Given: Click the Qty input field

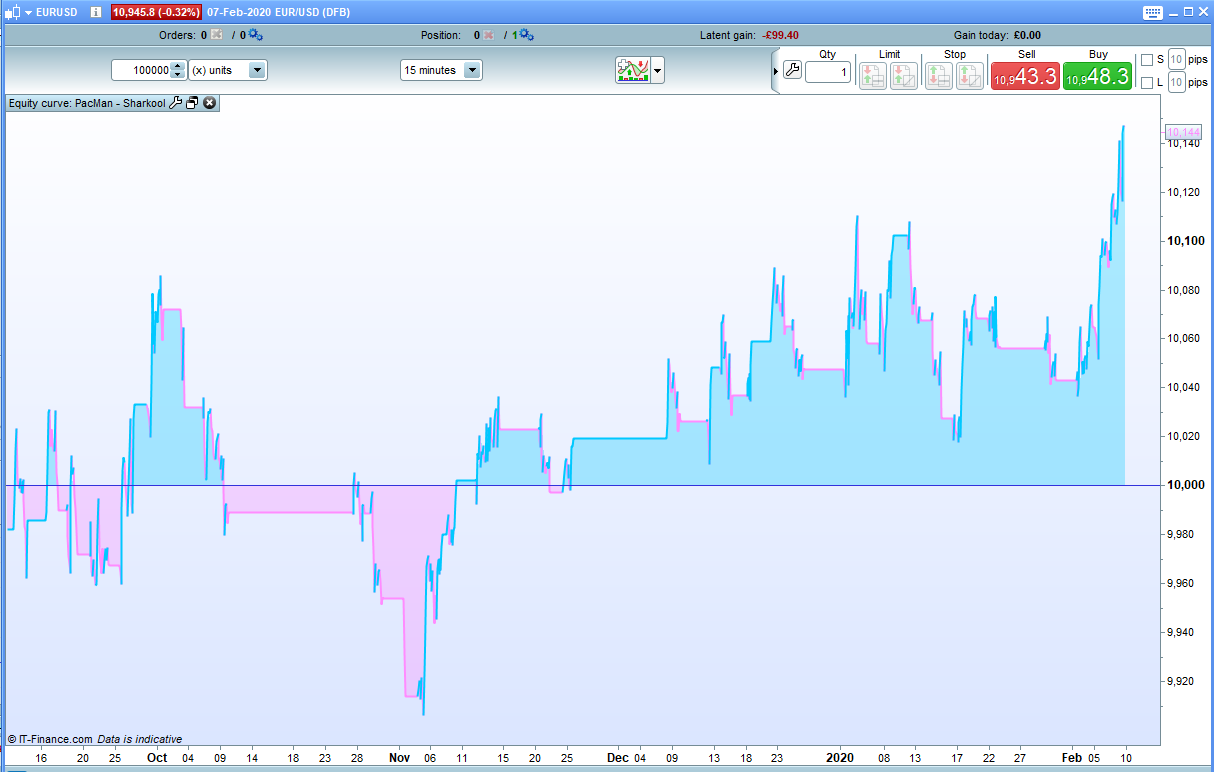Looking at the screenshot, I should tap(828, 72).
